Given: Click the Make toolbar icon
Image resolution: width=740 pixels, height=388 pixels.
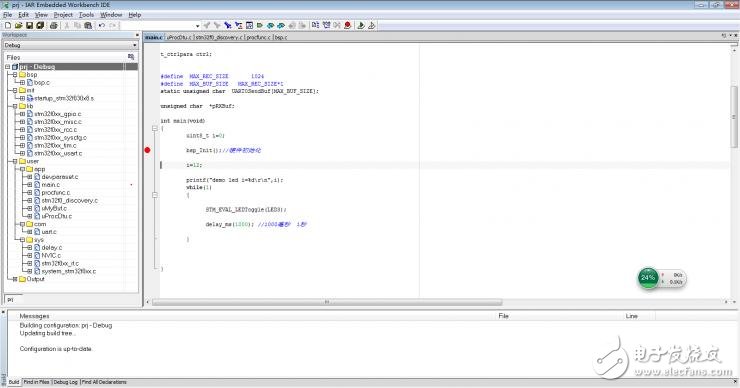Looking at the screenshot, I should [x=326, y=25].
